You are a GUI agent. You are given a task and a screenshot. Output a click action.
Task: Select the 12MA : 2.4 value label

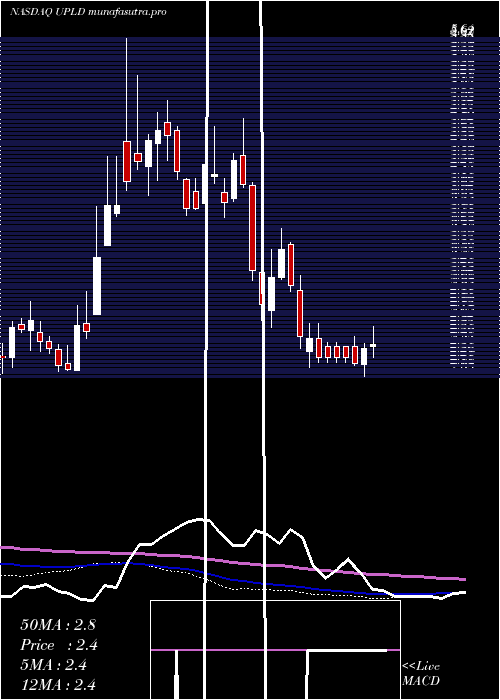click(x=58, y=684)
